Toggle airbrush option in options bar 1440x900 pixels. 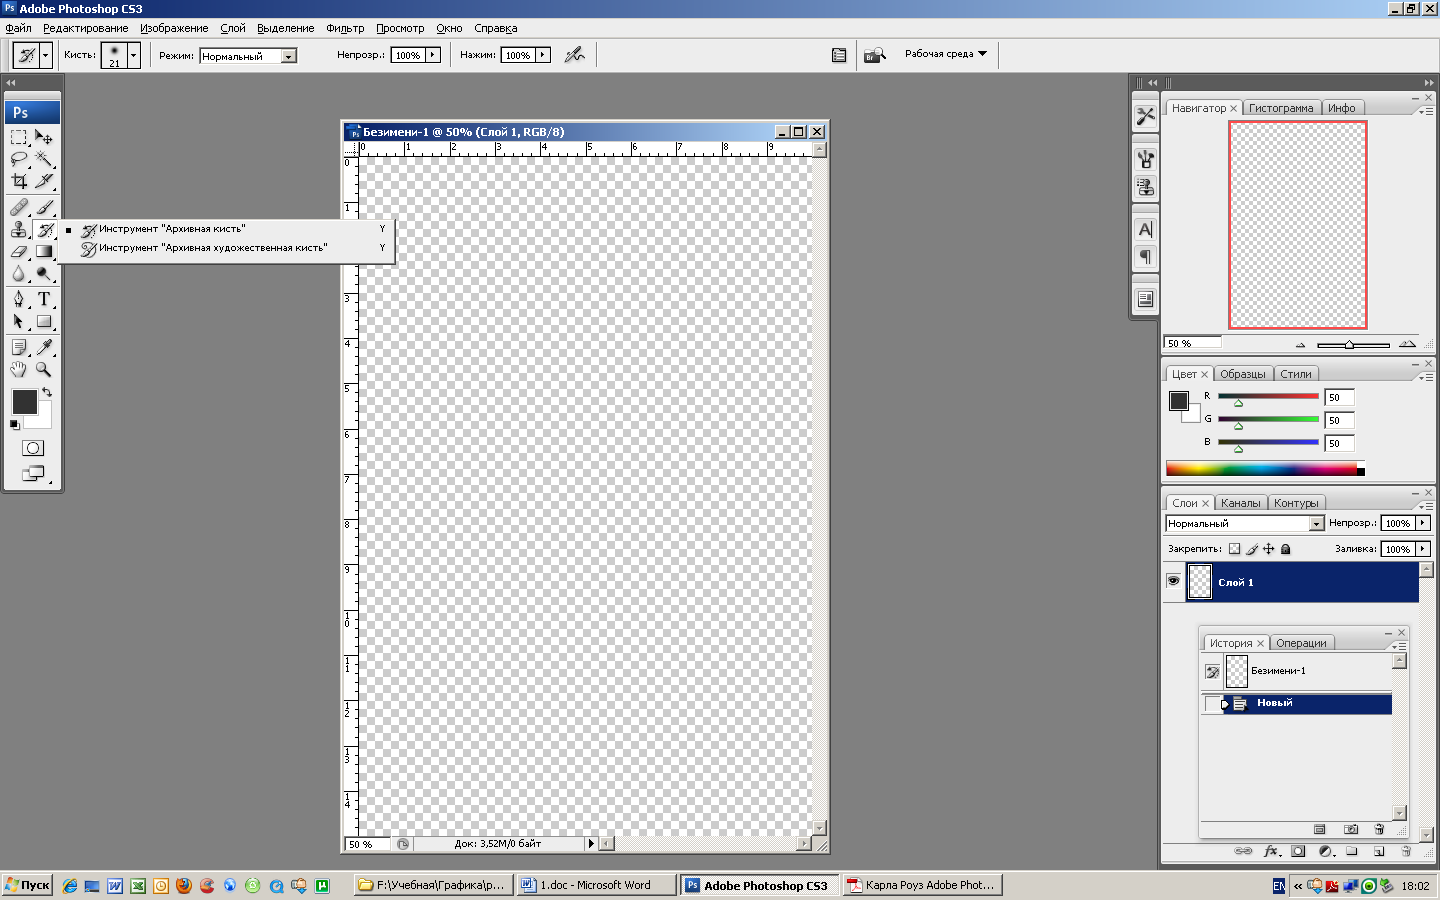coord(574,55)
